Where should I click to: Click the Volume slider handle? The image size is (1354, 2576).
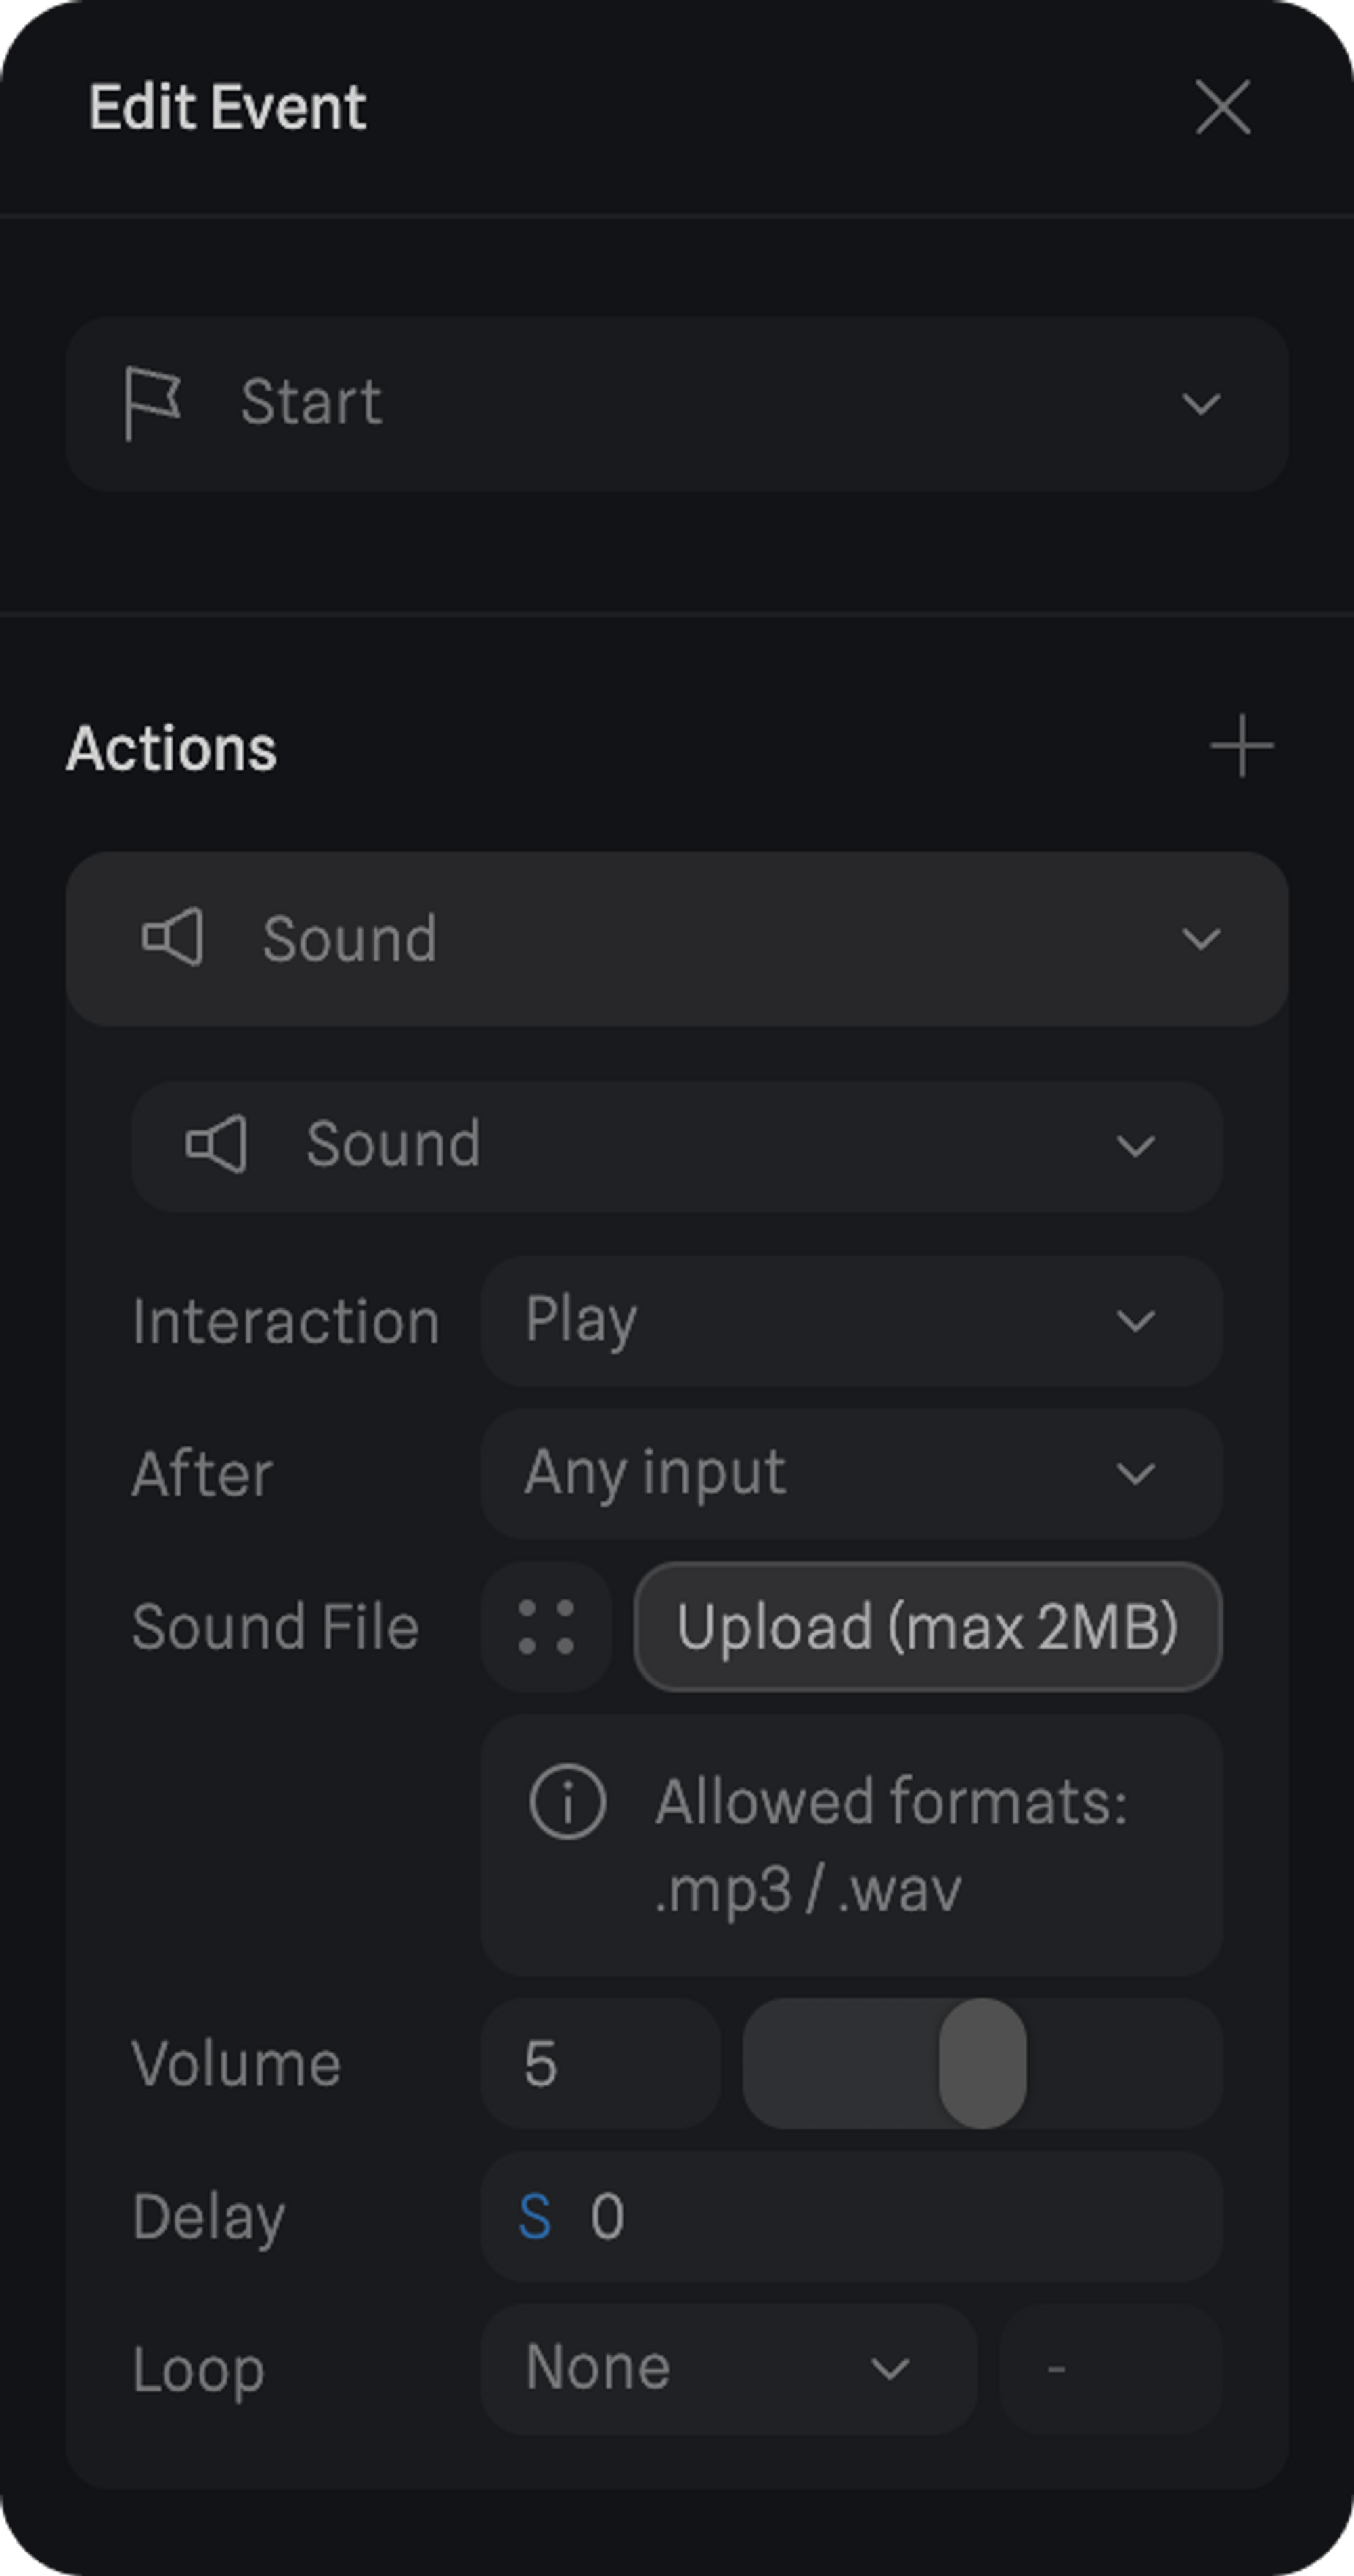pos(982,2063)
